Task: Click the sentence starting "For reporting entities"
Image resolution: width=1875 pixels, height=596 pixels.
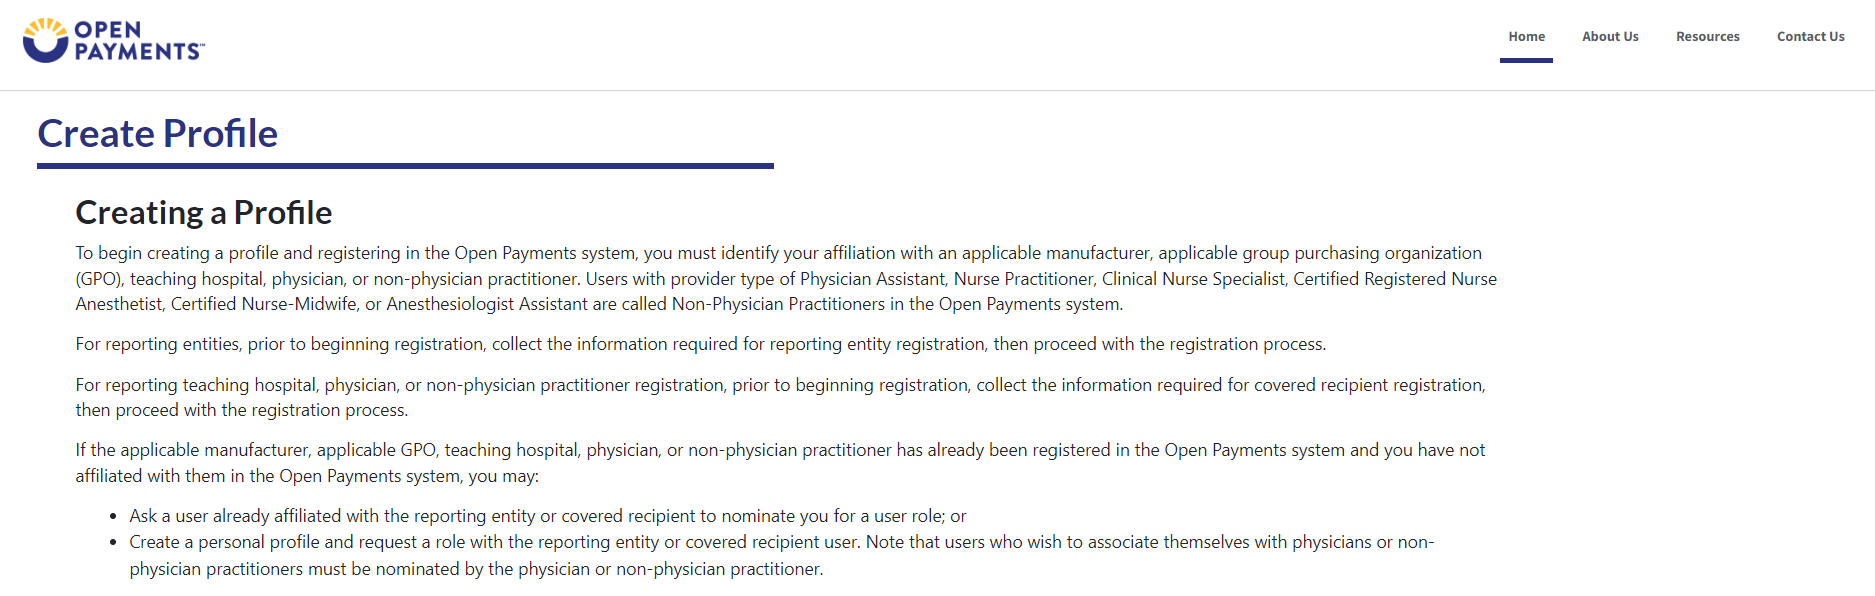Action: pos(700,344)
